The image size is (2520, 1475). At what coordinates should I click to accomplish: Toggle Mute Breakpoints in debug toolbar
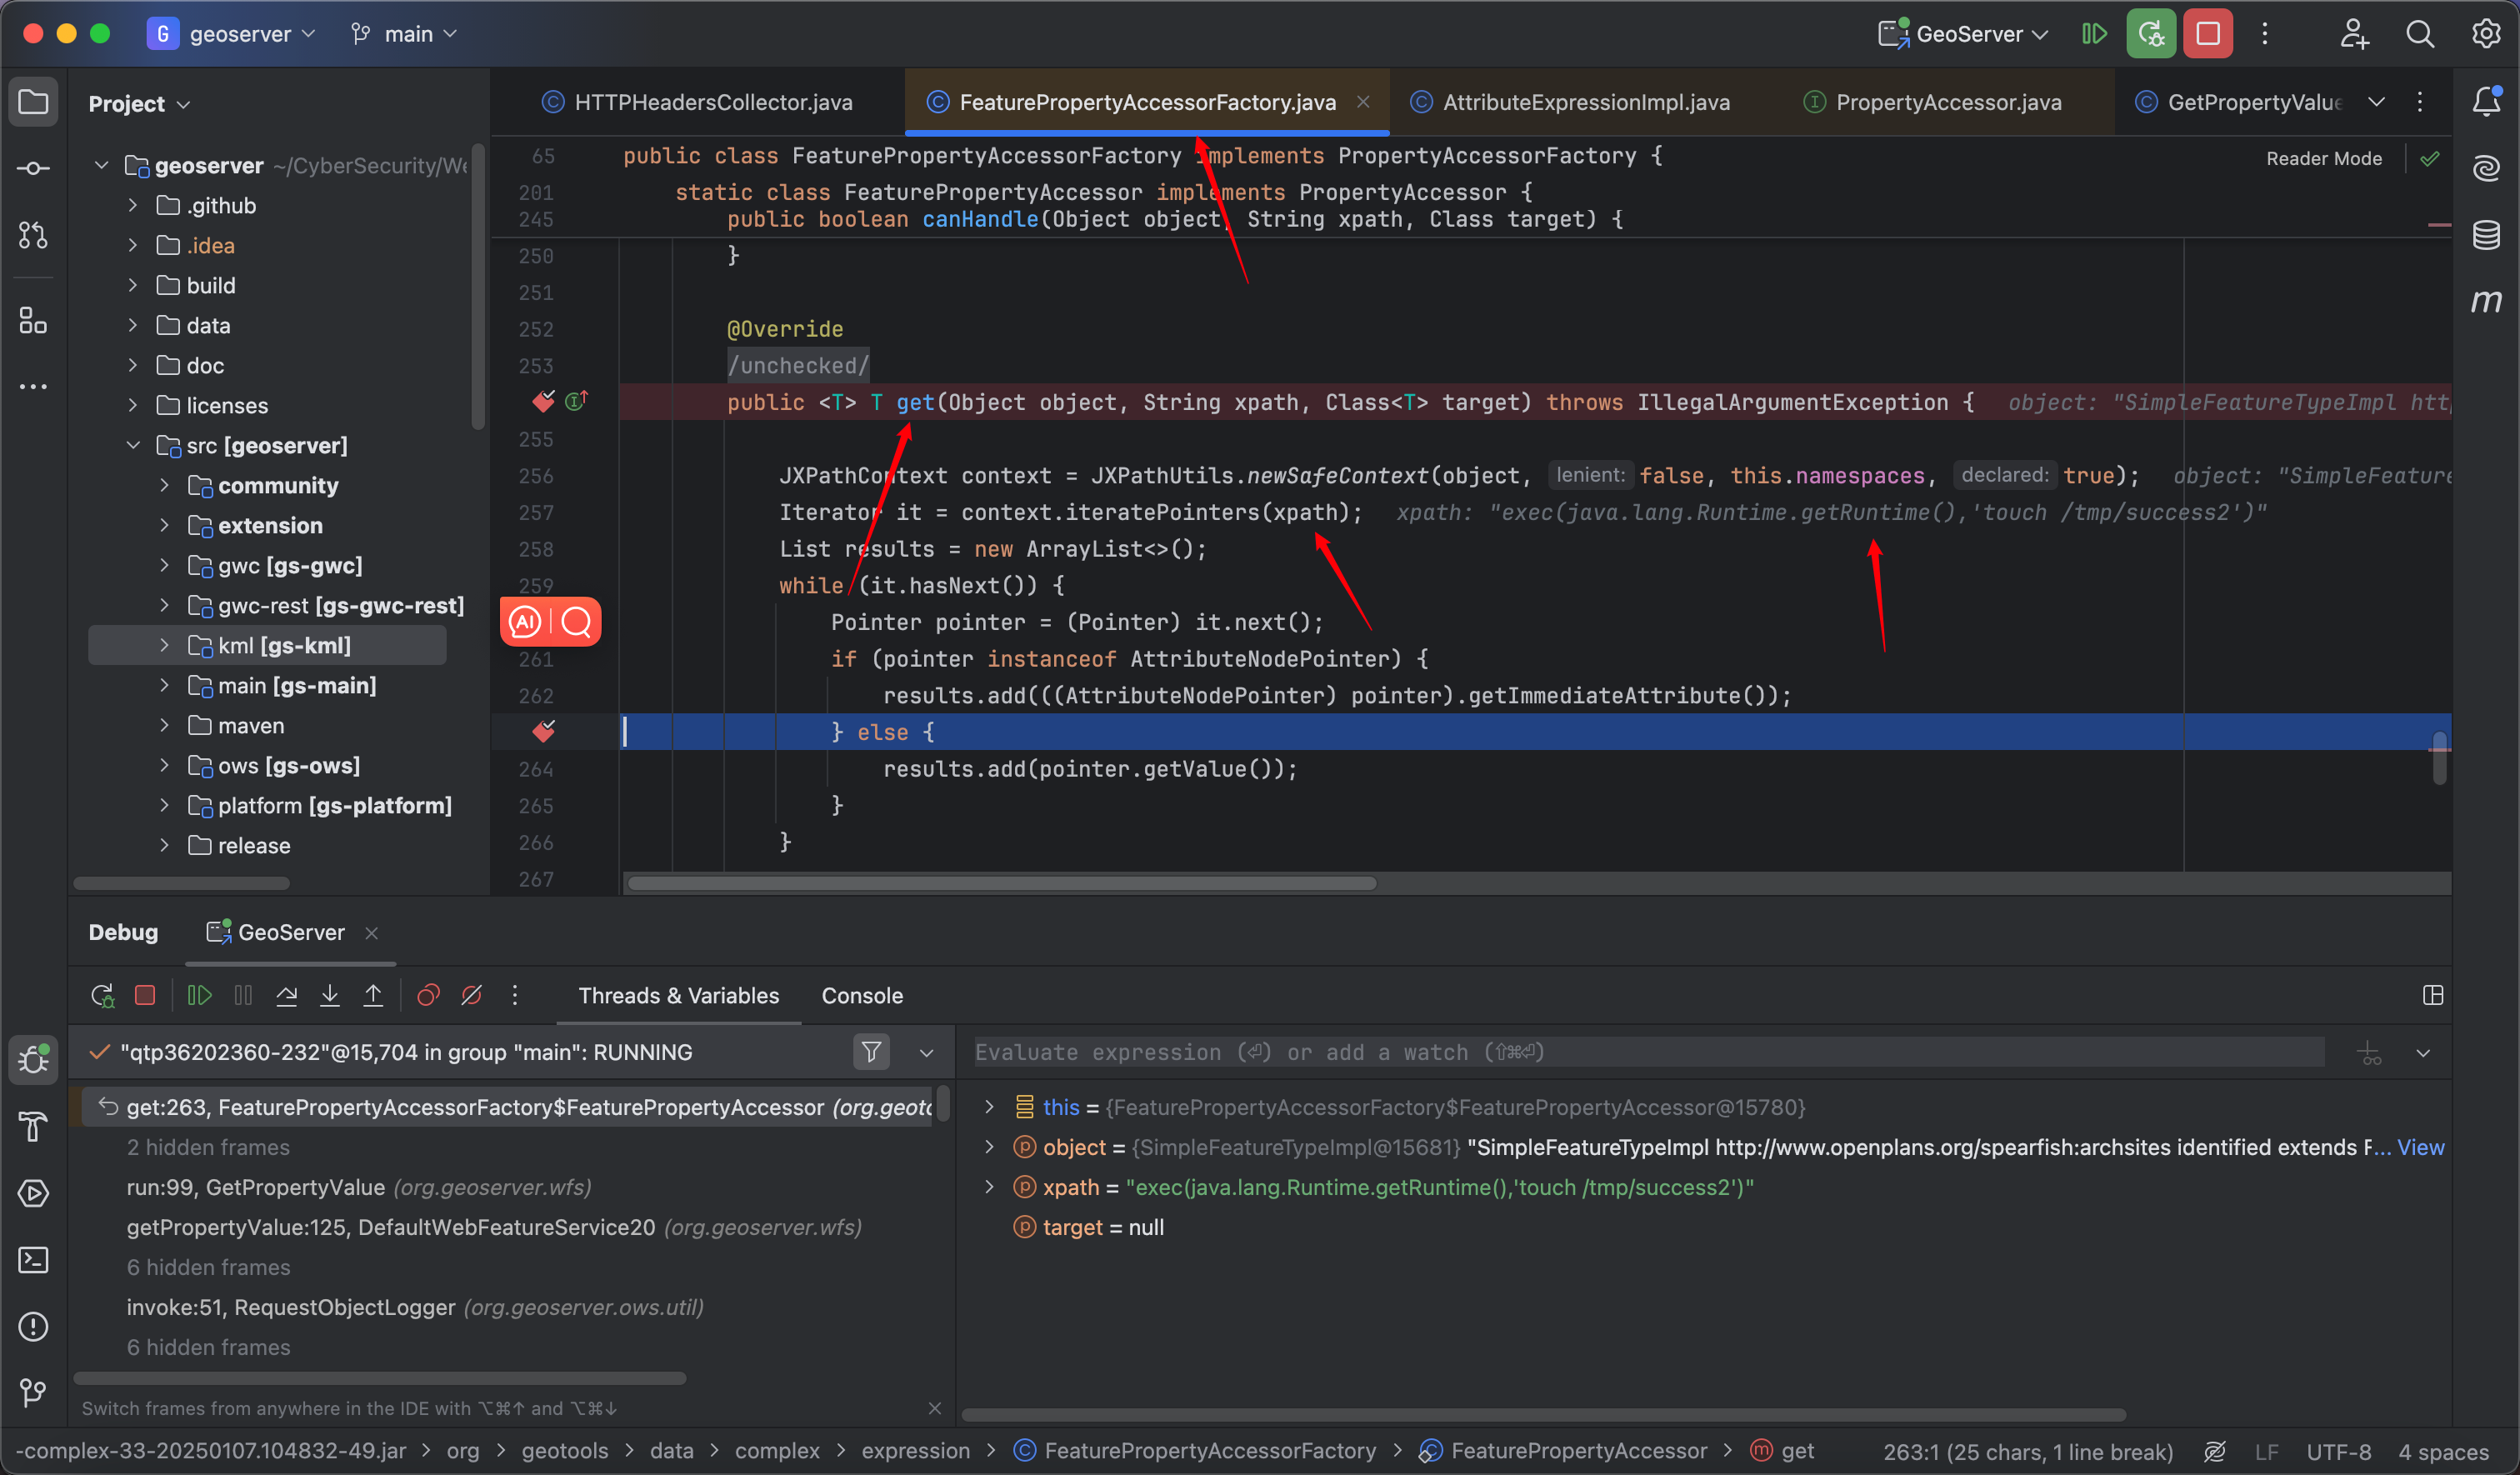click(472, 996)
